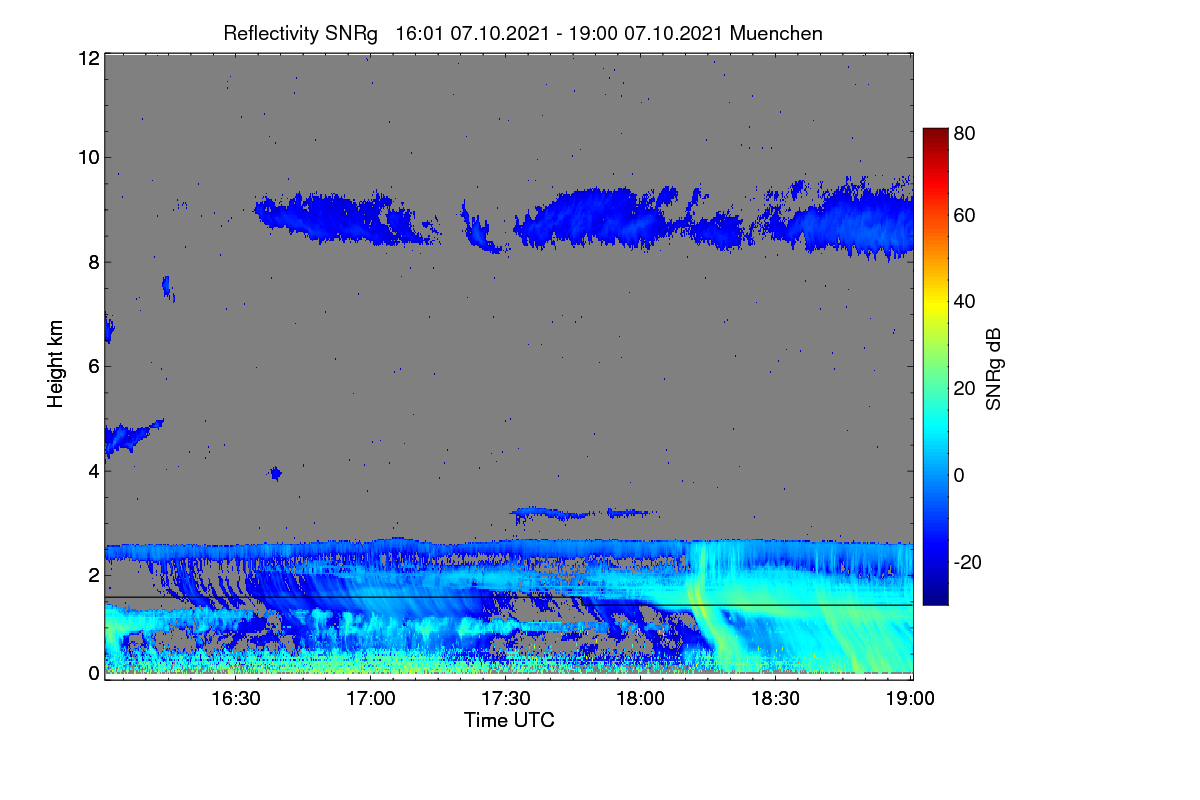The image size is (1200, 800).
Task: Click the colorbar value 60
Action: click(964, 215)
